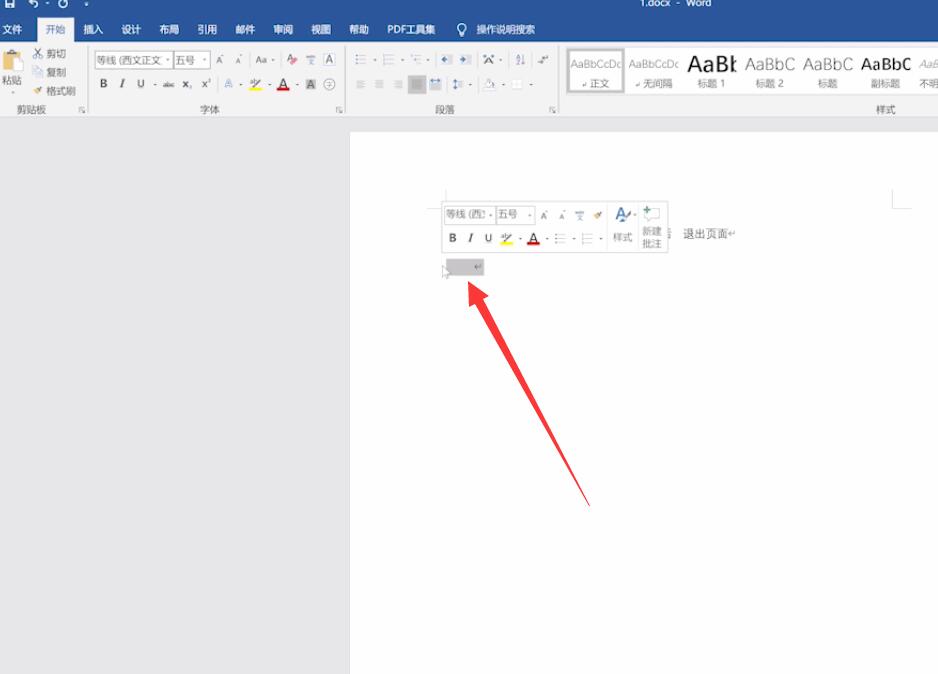Open the phonetic guide tool in ribbon

(x=310, y=59)
